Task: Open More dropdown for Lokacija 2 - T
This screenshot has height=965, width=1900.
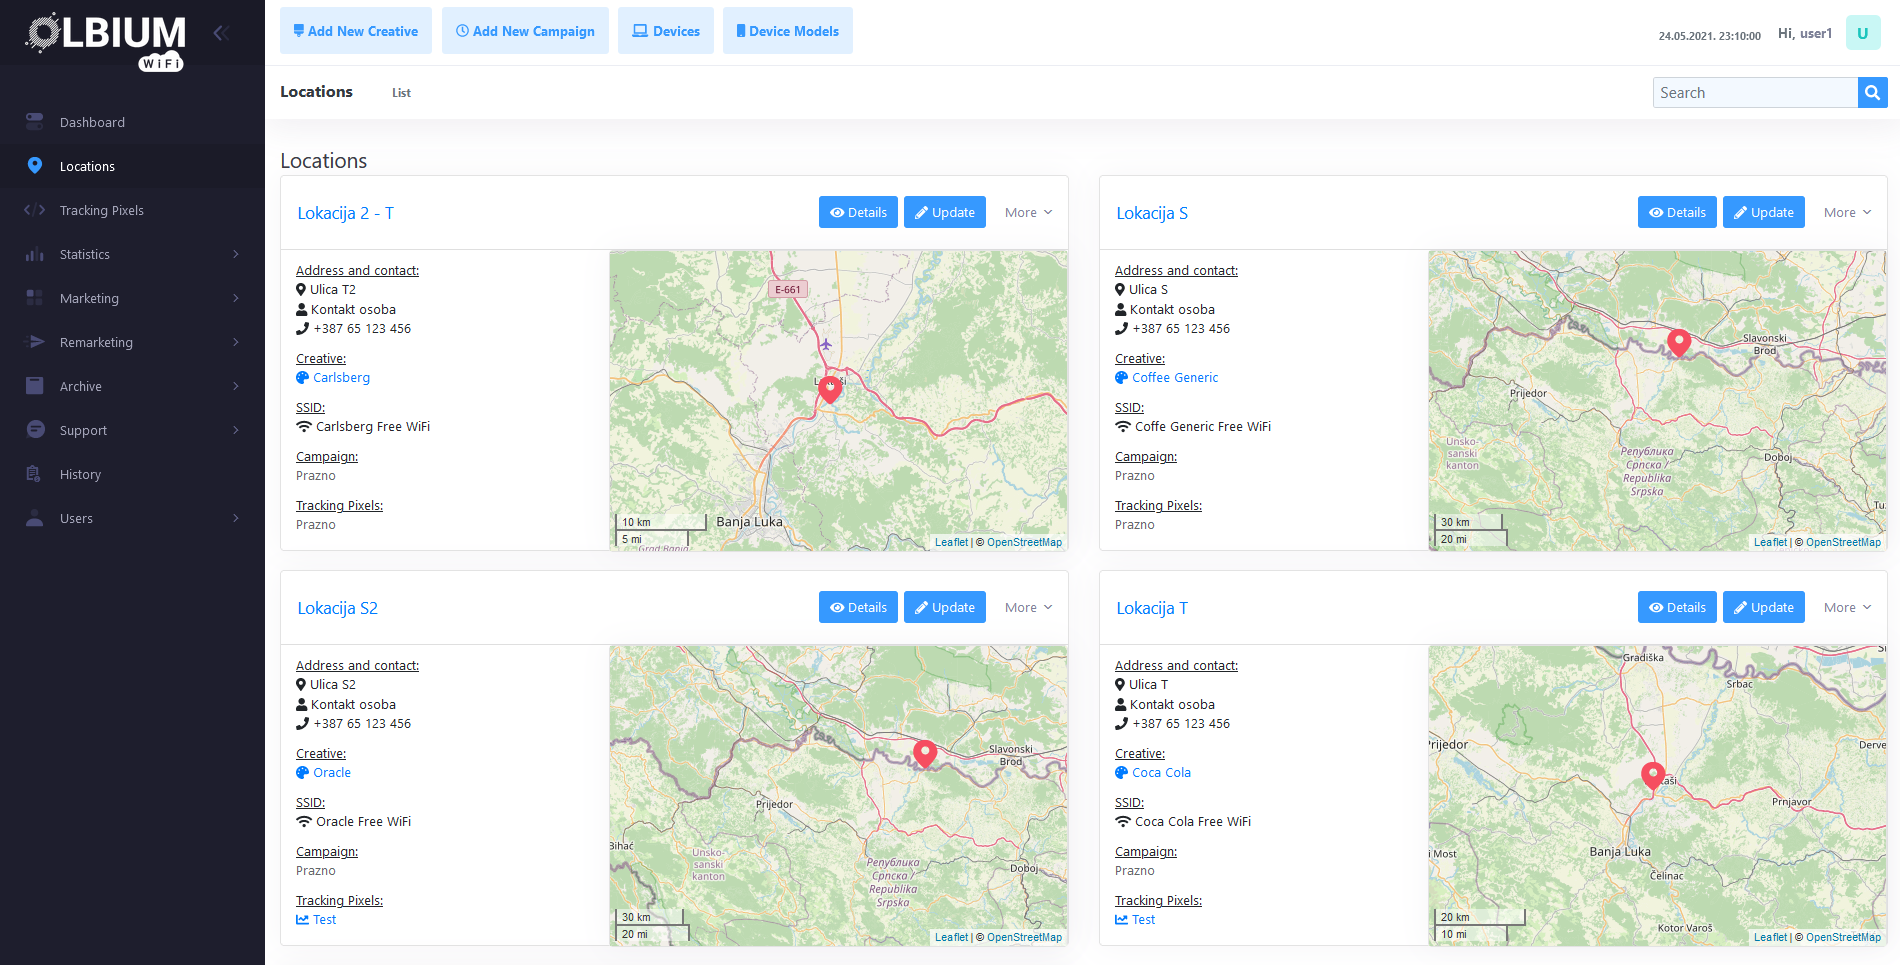Action: tap(1028, 213)
